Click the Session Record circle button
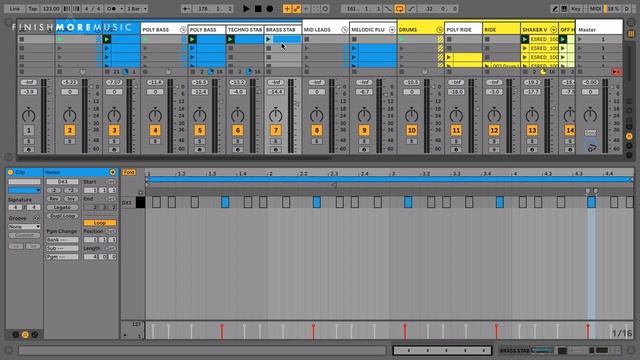The width and height of the screenshot is (640, 360). click(x=325, y=9)
